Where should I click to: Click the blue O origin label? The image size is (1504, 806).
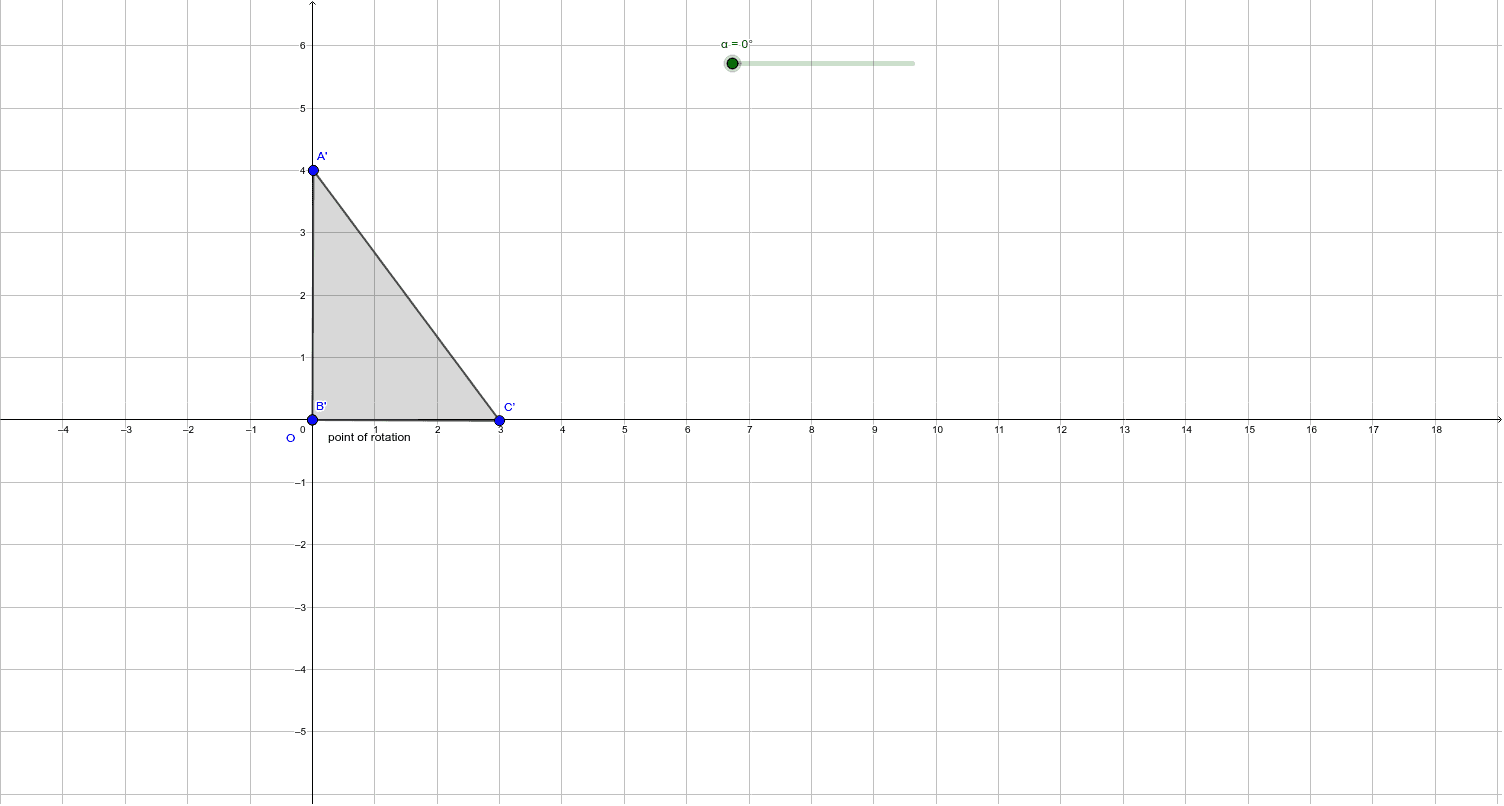pos(291,438)
